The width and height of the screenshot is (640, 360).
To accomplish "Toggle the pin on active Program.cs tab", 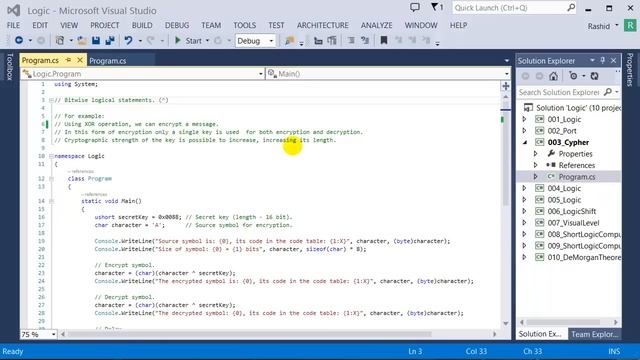I will 68,60.
